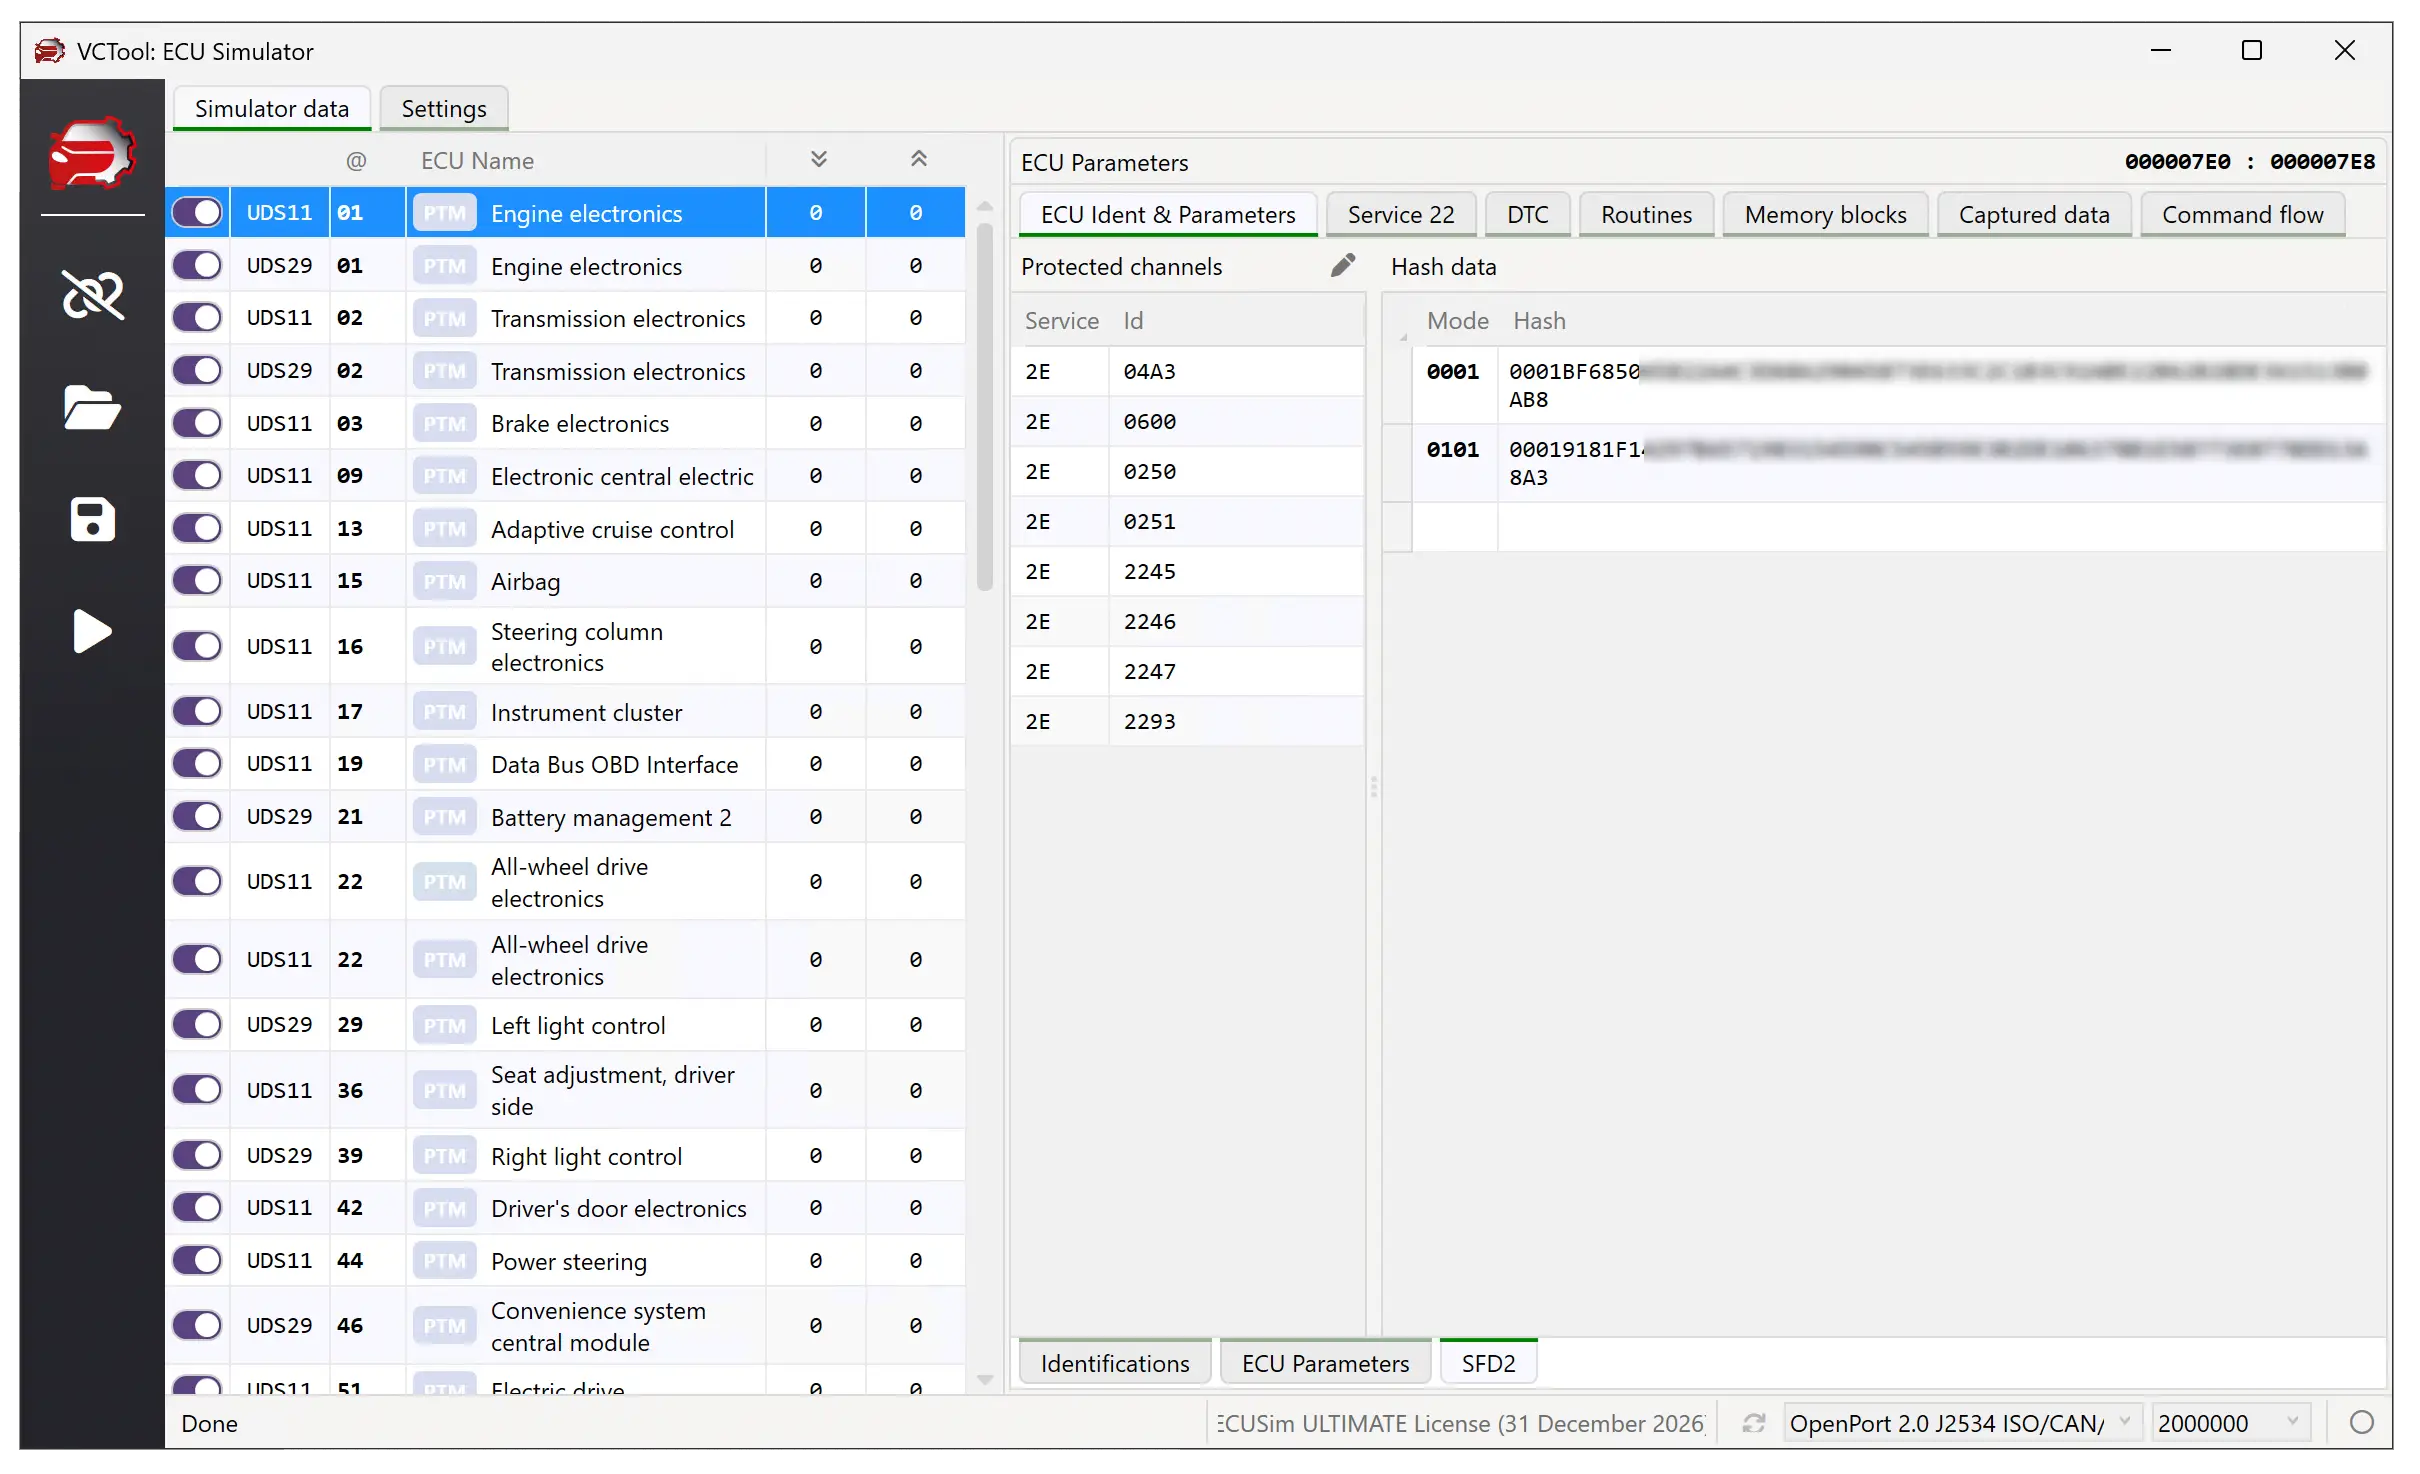Open file using the folder icon

pyautogui.click(x=92, y=407)
